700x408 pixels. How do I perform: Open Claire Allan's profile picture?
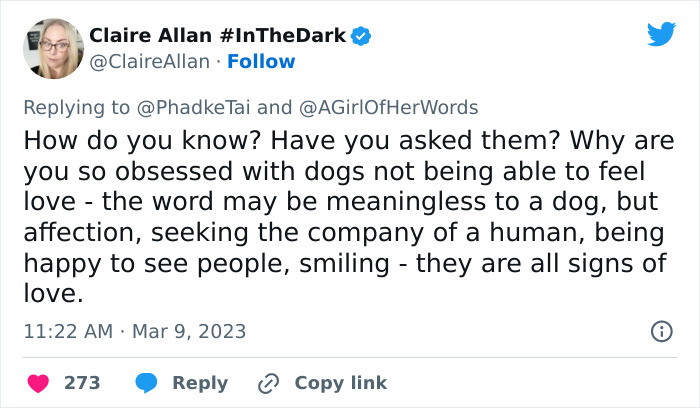(54, 49)
